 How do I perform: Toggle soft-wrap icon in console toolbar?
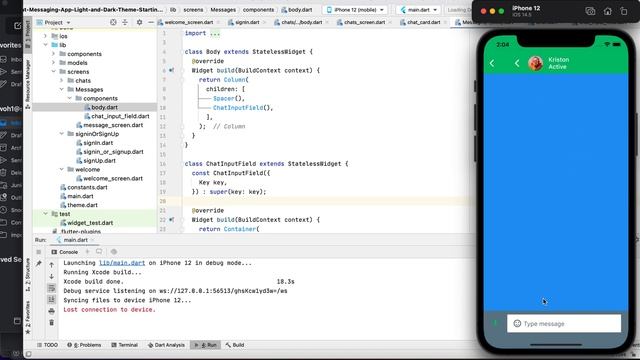(51, 288)
